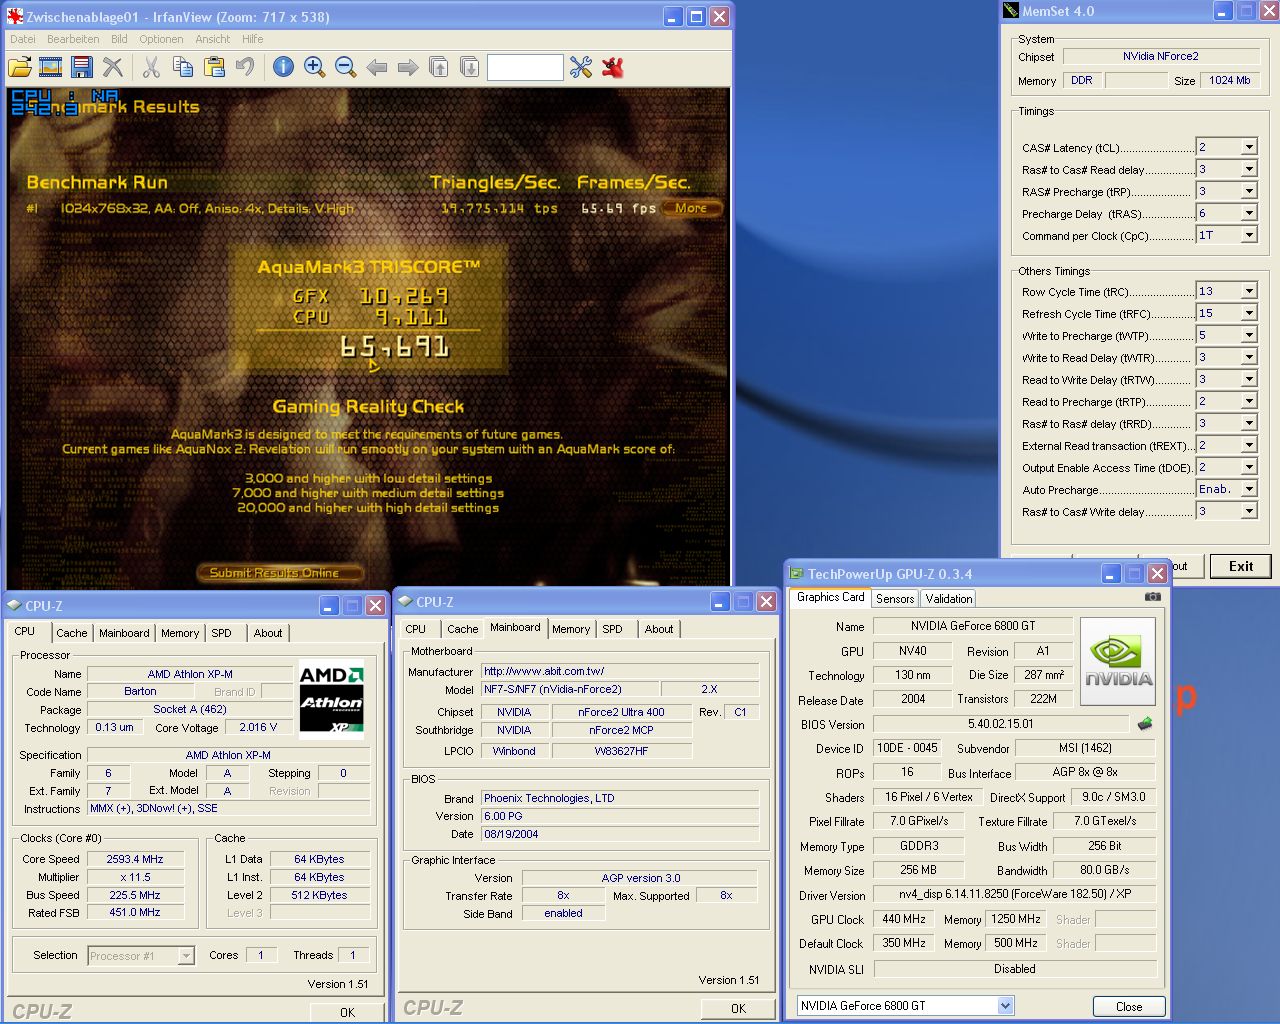Click OK in the left CPU-Z window

tap(347, 1012)
